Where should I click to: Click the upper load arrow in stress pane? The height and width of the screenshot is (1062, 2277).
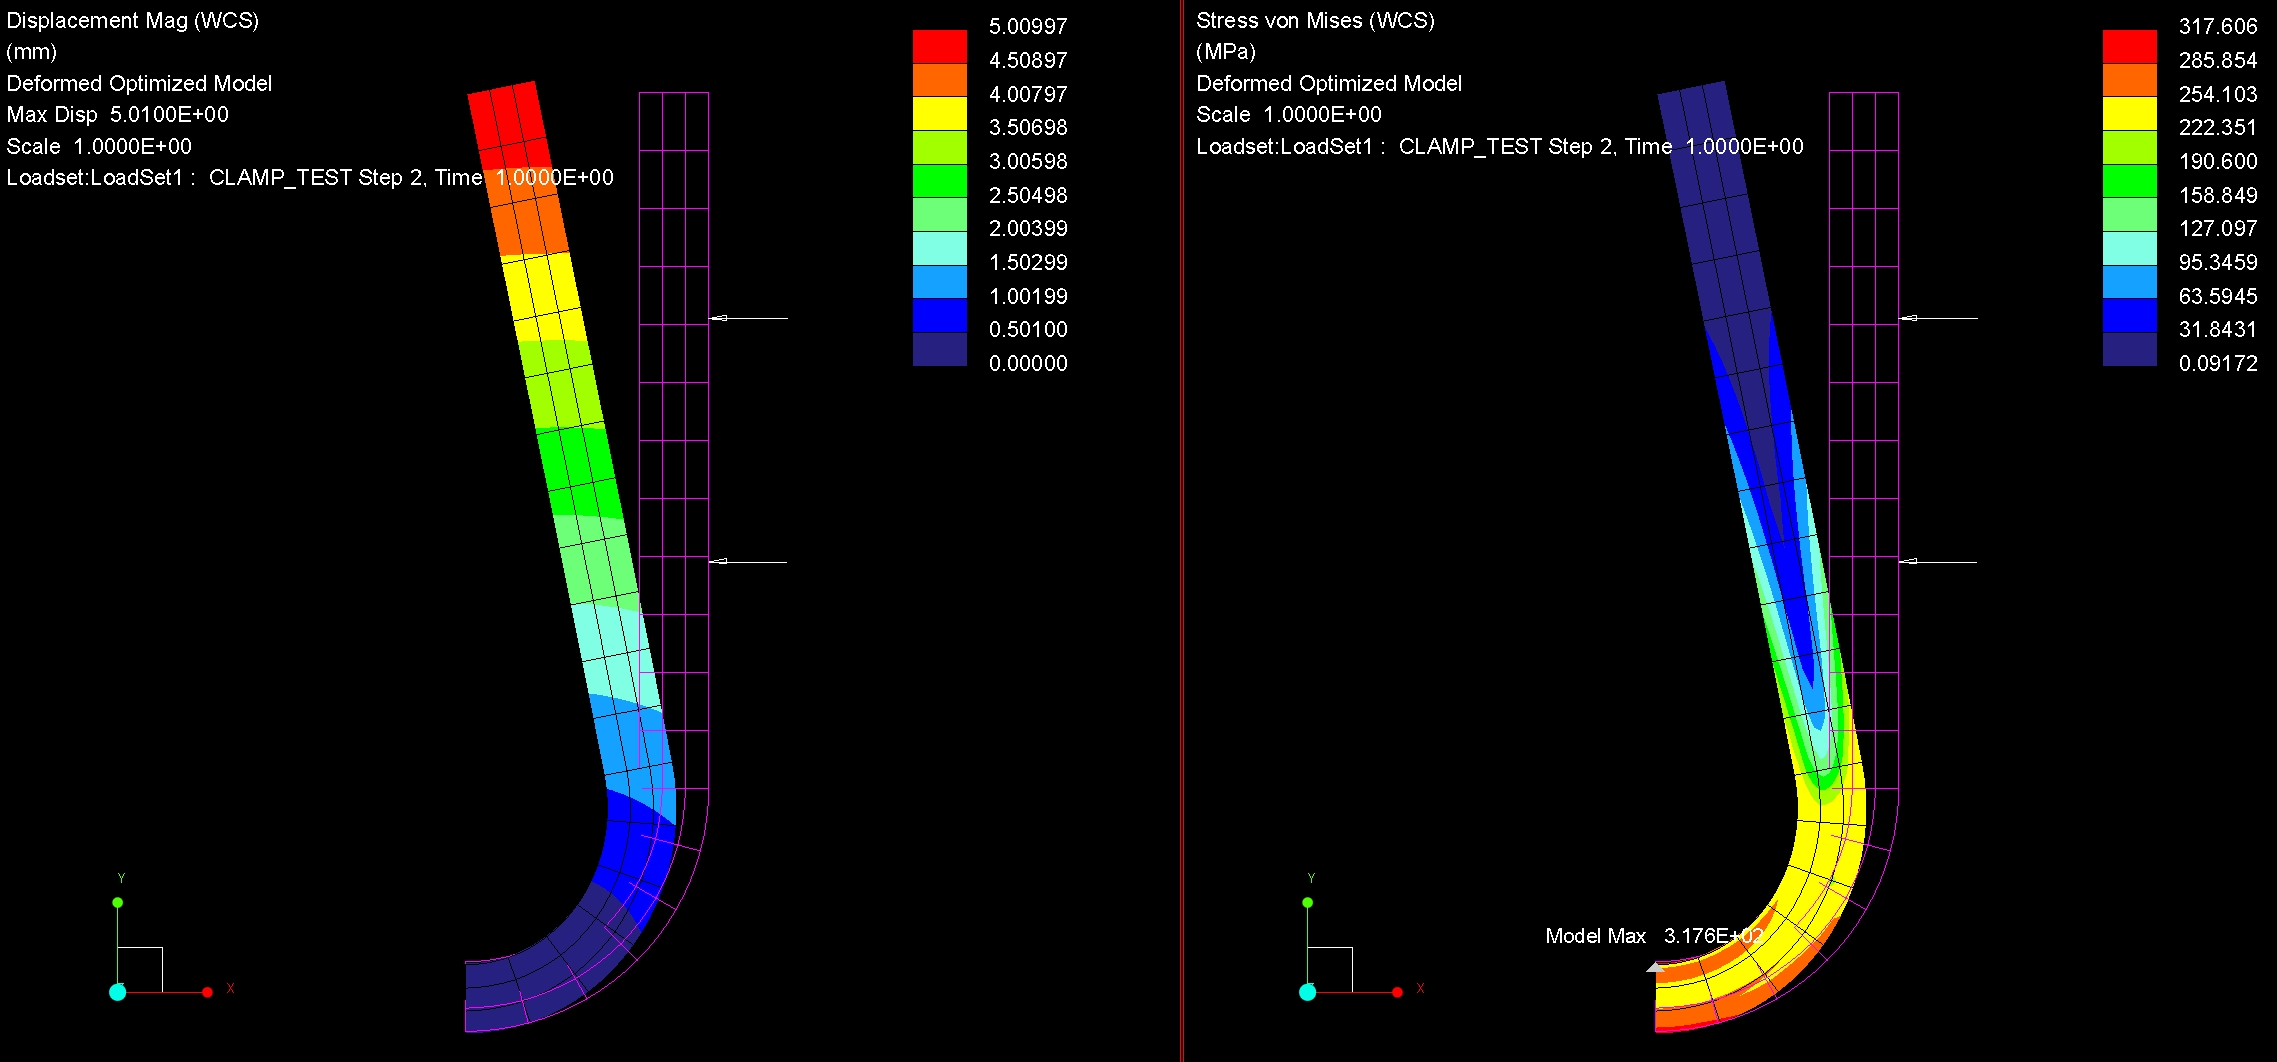tap(1938, 318)
